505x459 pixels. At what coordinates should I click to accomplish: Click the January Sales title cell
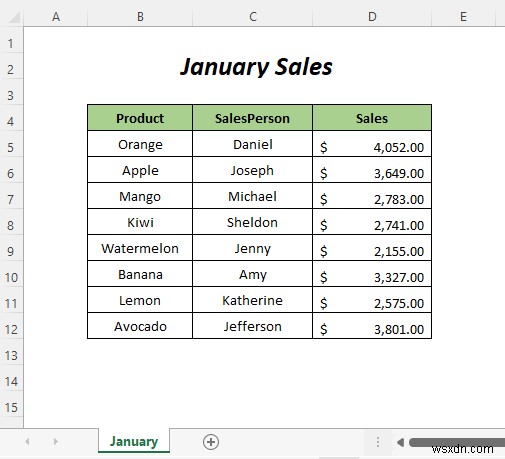point(256,67)
